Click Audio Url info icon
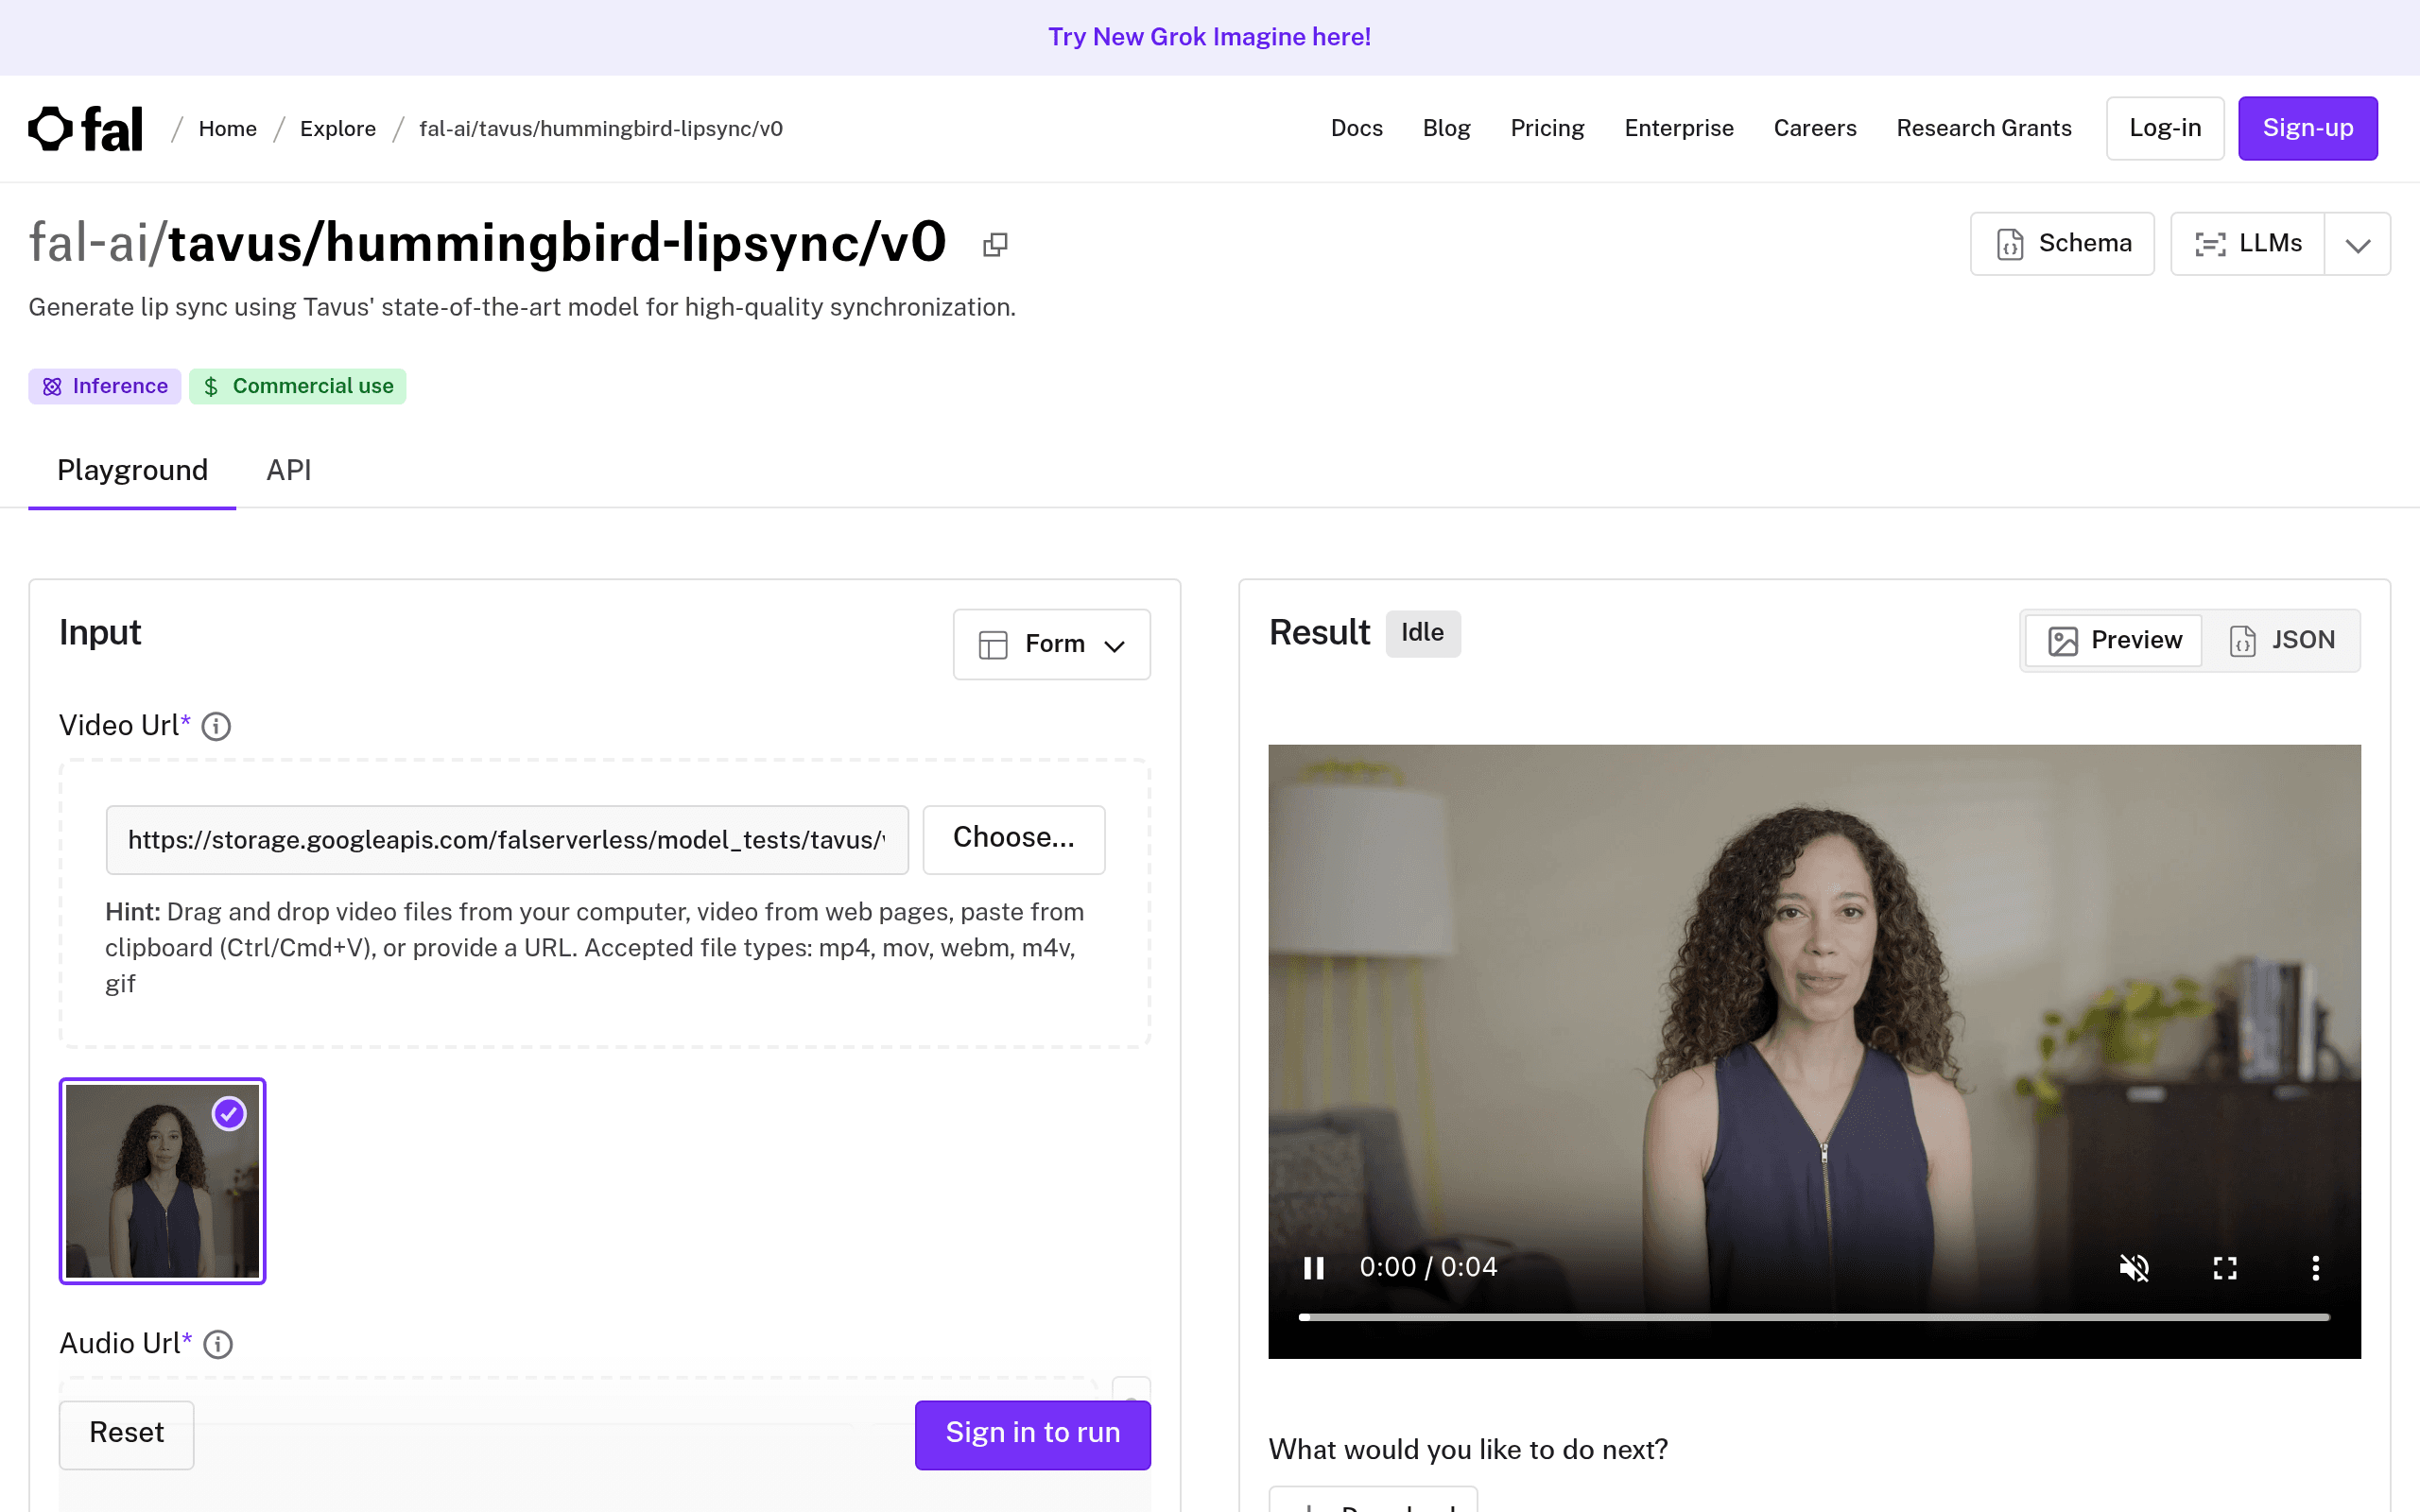 (218, 1344)
